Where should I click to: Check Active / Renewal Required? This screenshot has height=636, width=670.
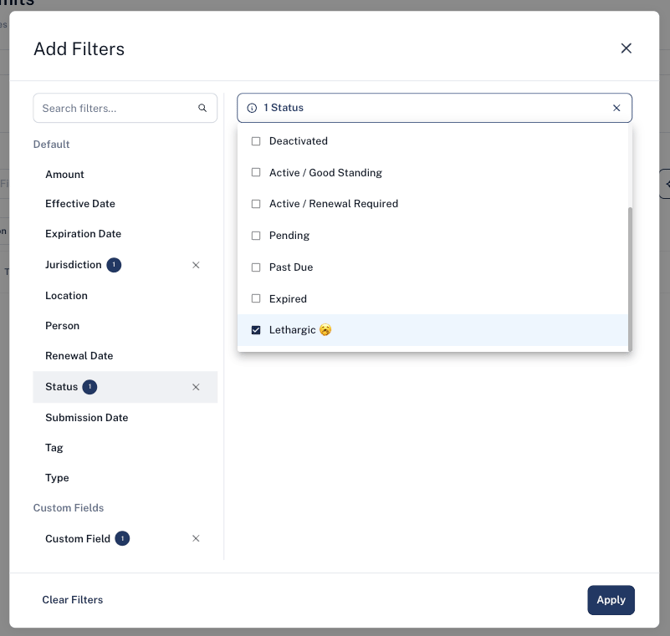point(256,204)
